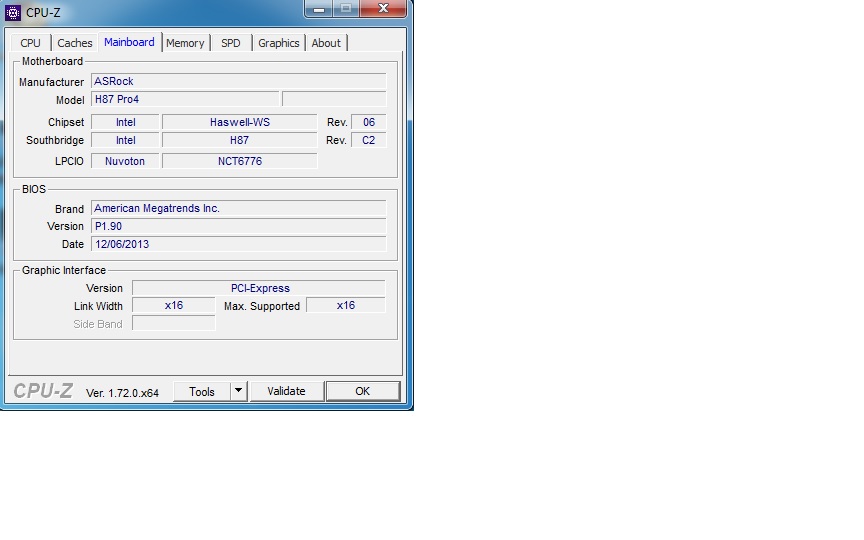
Task: Click the BIOS version P1.90
Action: tap(239, 226)
